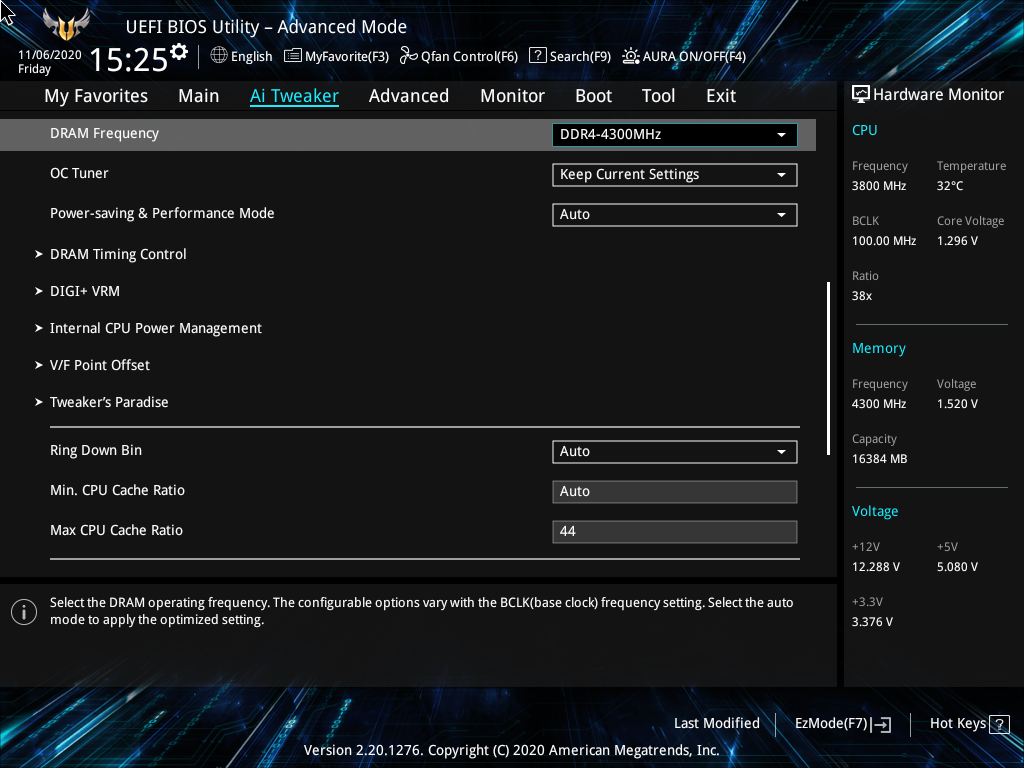Viewport: 1024px width, 768px height.
Task: Click the Search(F9) question mark icon
Action: [537, 56]
